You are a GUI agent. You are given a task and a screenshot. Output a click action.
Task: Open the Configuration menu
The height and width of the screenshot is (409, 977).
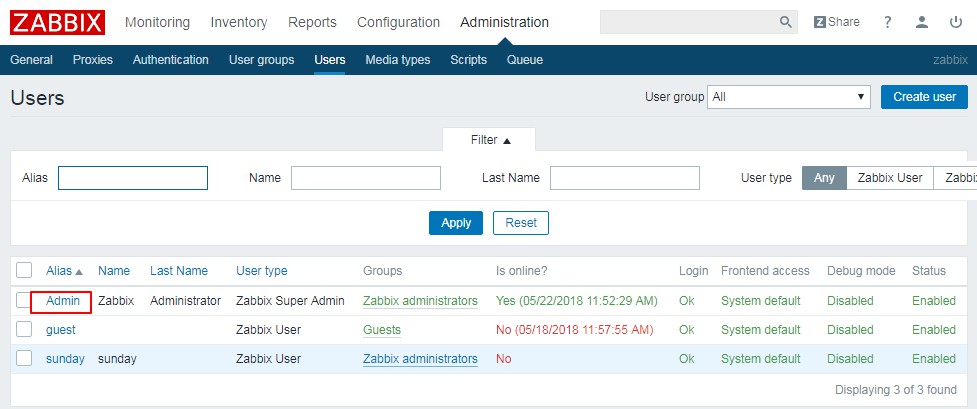coord(398,22)
